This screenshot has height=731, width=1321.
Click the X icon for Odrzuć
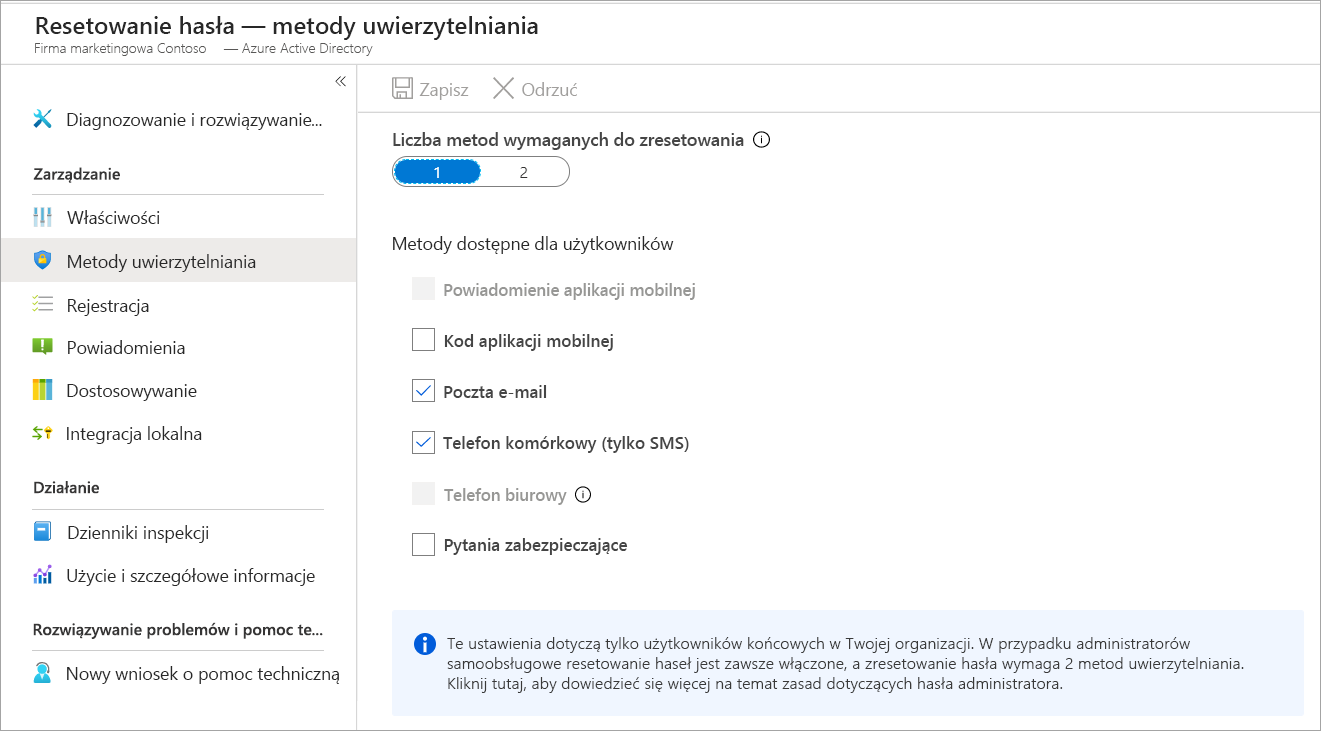504,89
